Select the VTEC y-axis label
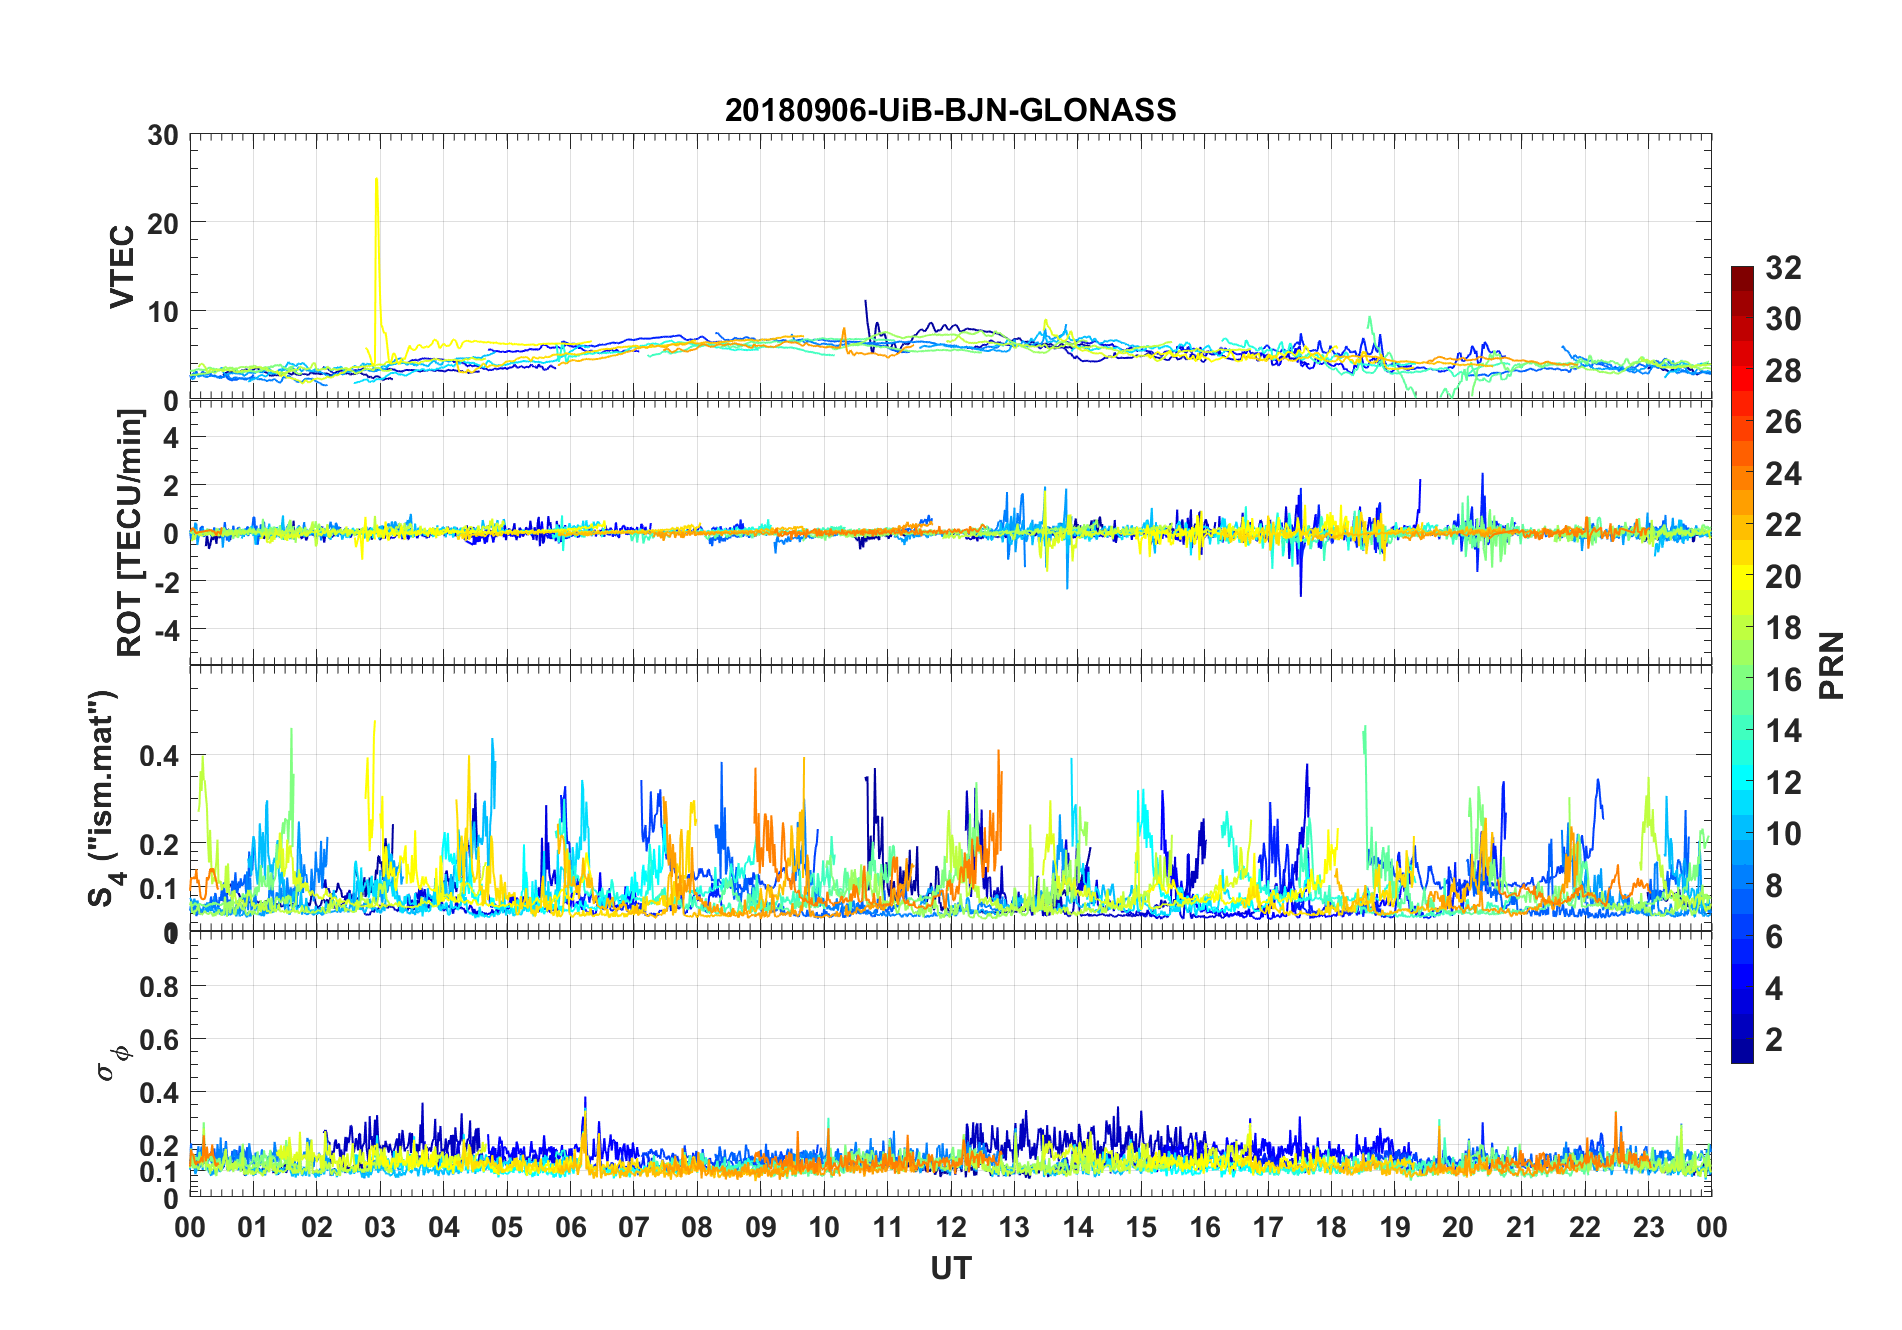The height and width of the screenshot is (1330, 1902). [x=122, y=267]
